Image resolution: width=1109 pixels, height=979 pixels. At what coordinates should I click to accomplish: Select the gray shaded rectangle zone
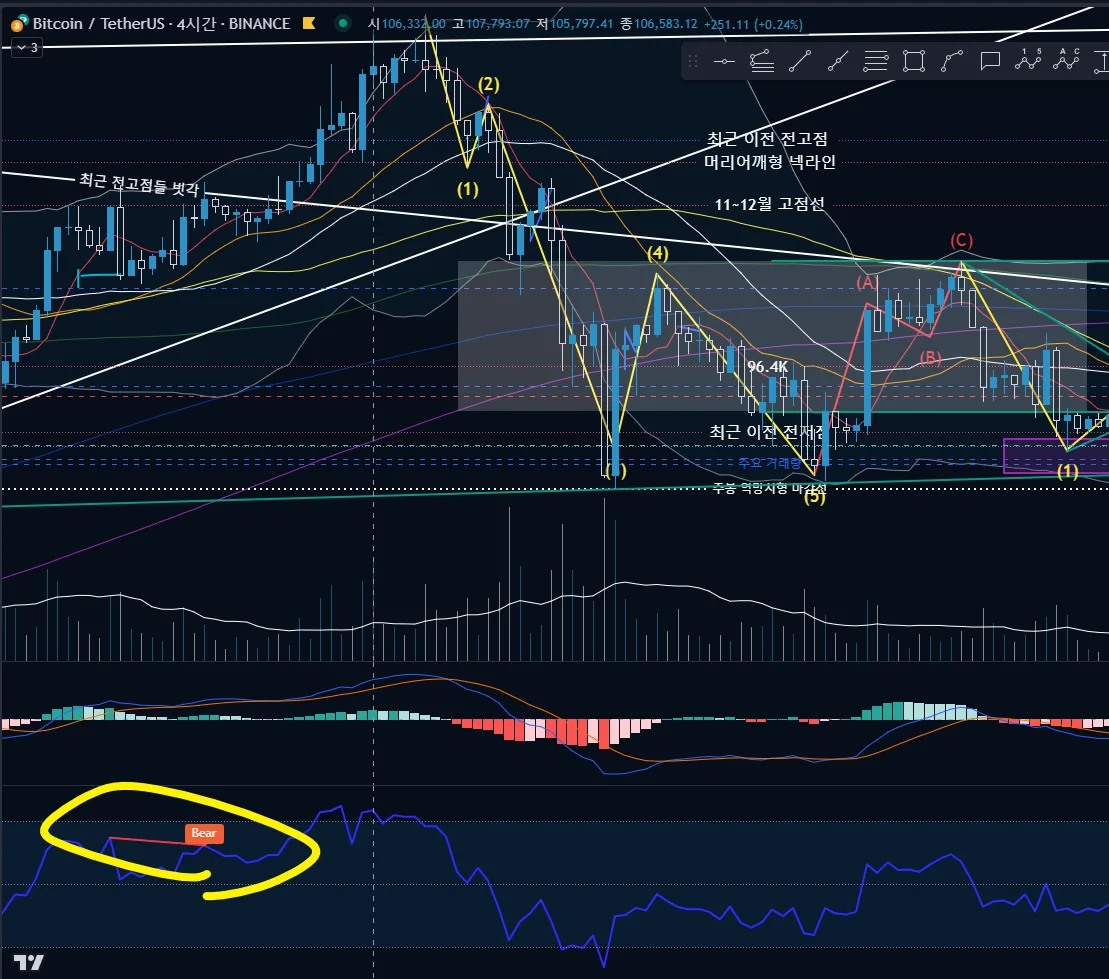[772, 336]
